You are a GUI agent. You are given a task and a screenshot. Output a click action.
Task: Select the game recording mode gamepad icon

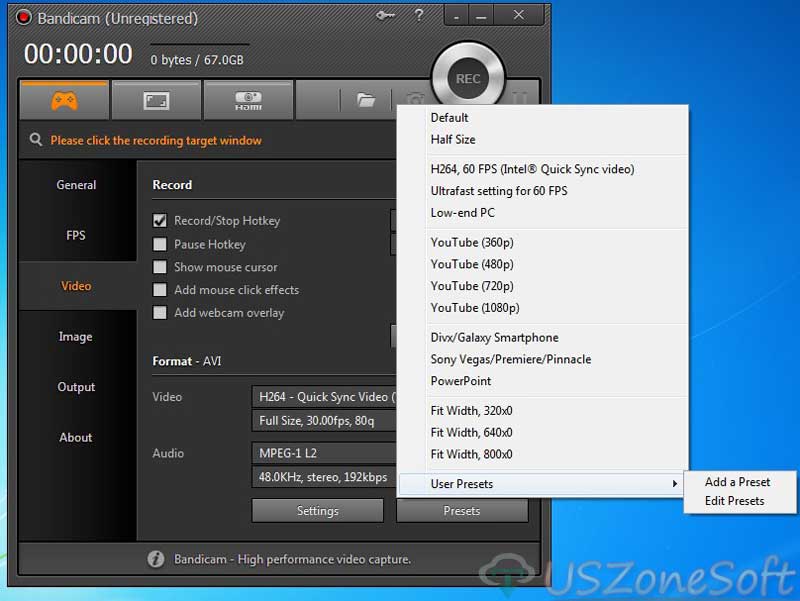pos(64,100)
